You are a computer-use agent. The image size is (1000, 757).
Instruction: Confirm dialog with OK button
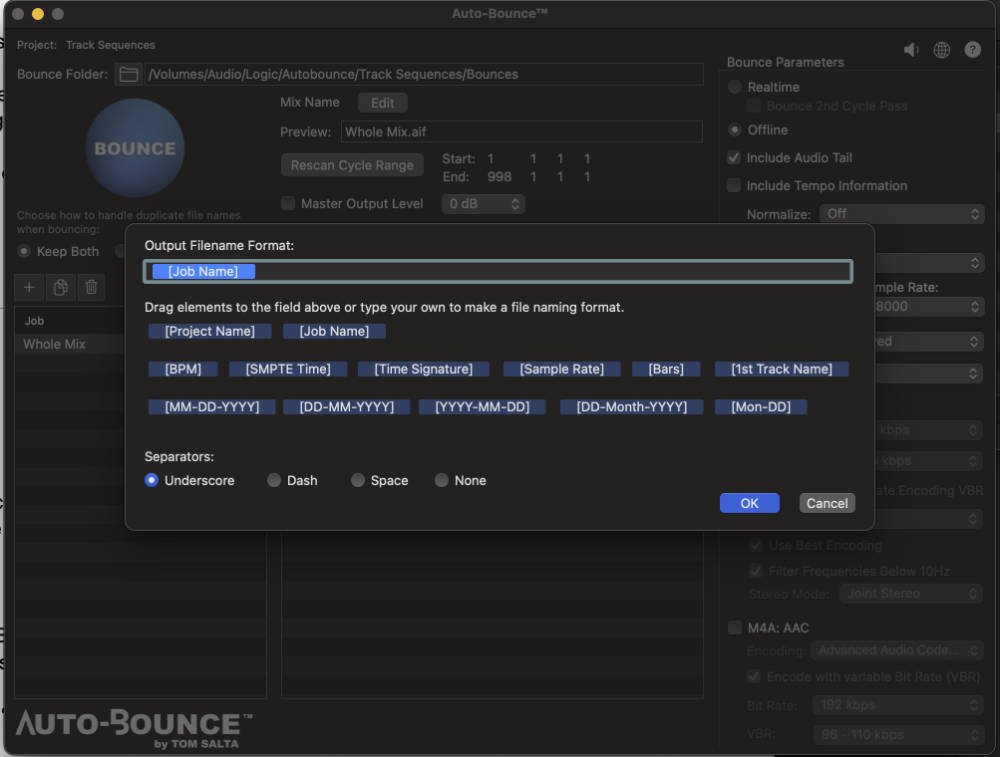coord(749,503)
